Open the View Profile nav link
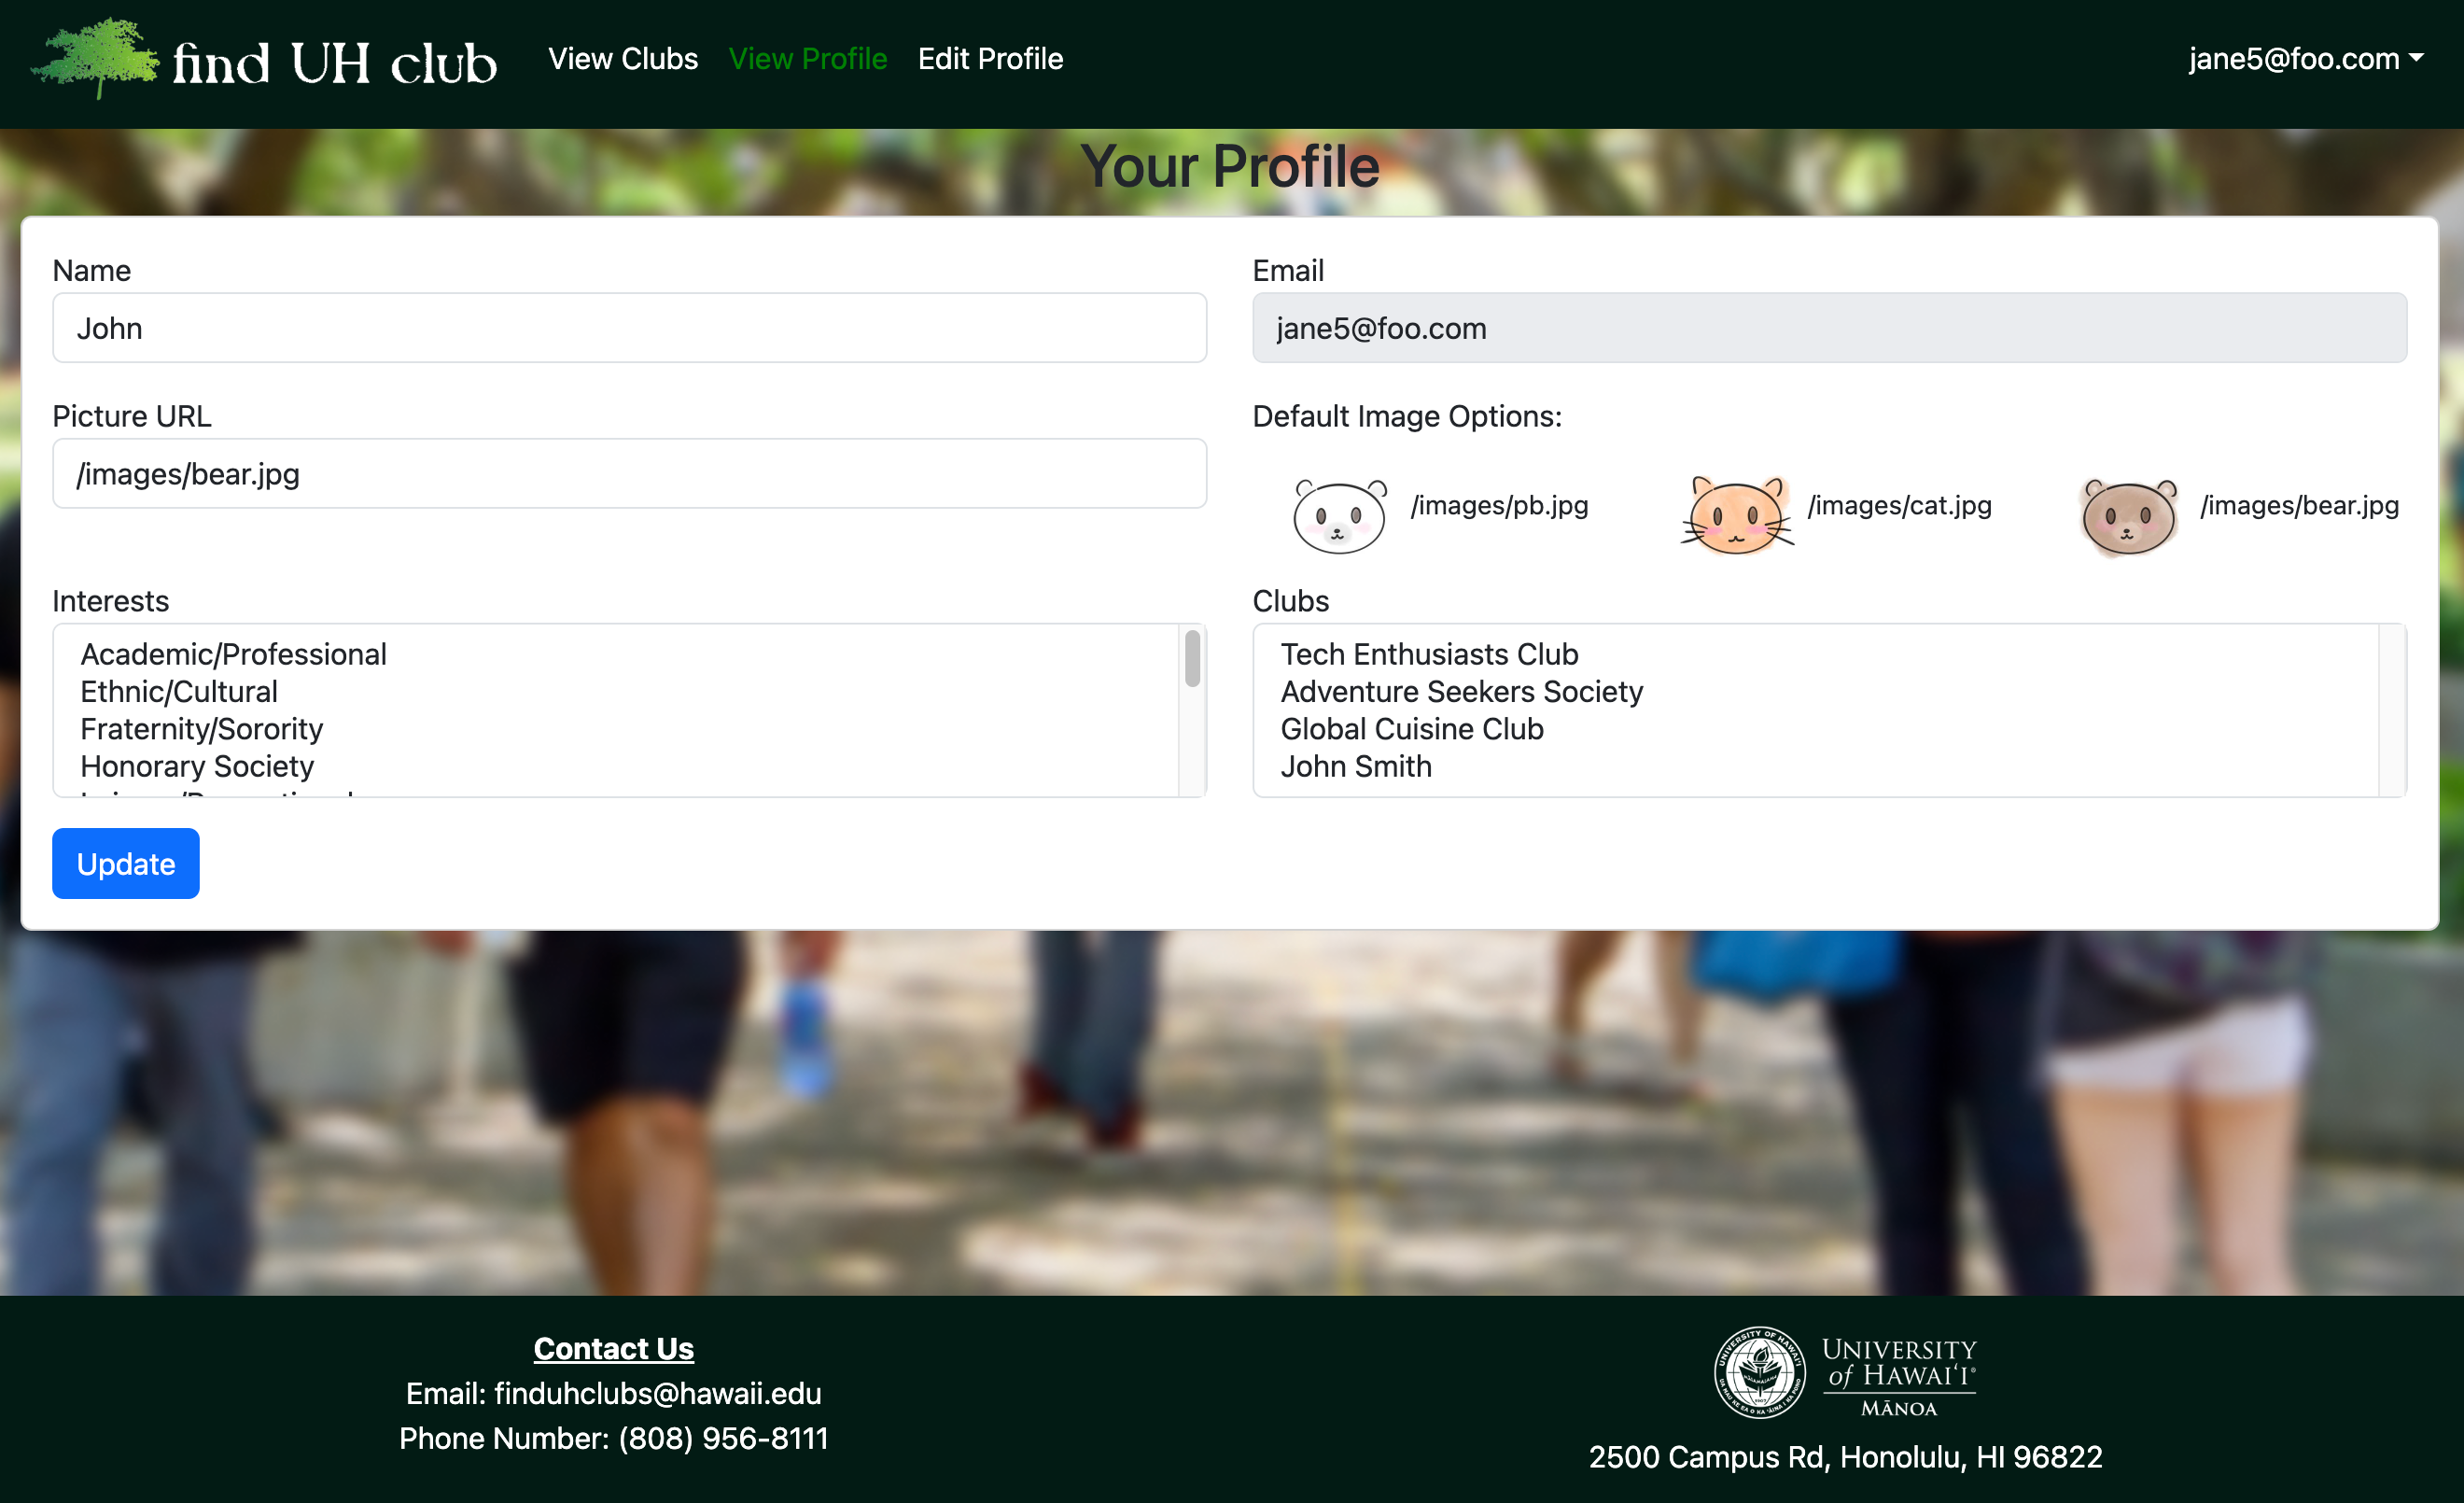The image size is (2464, 1503). [x=808, y=58]
